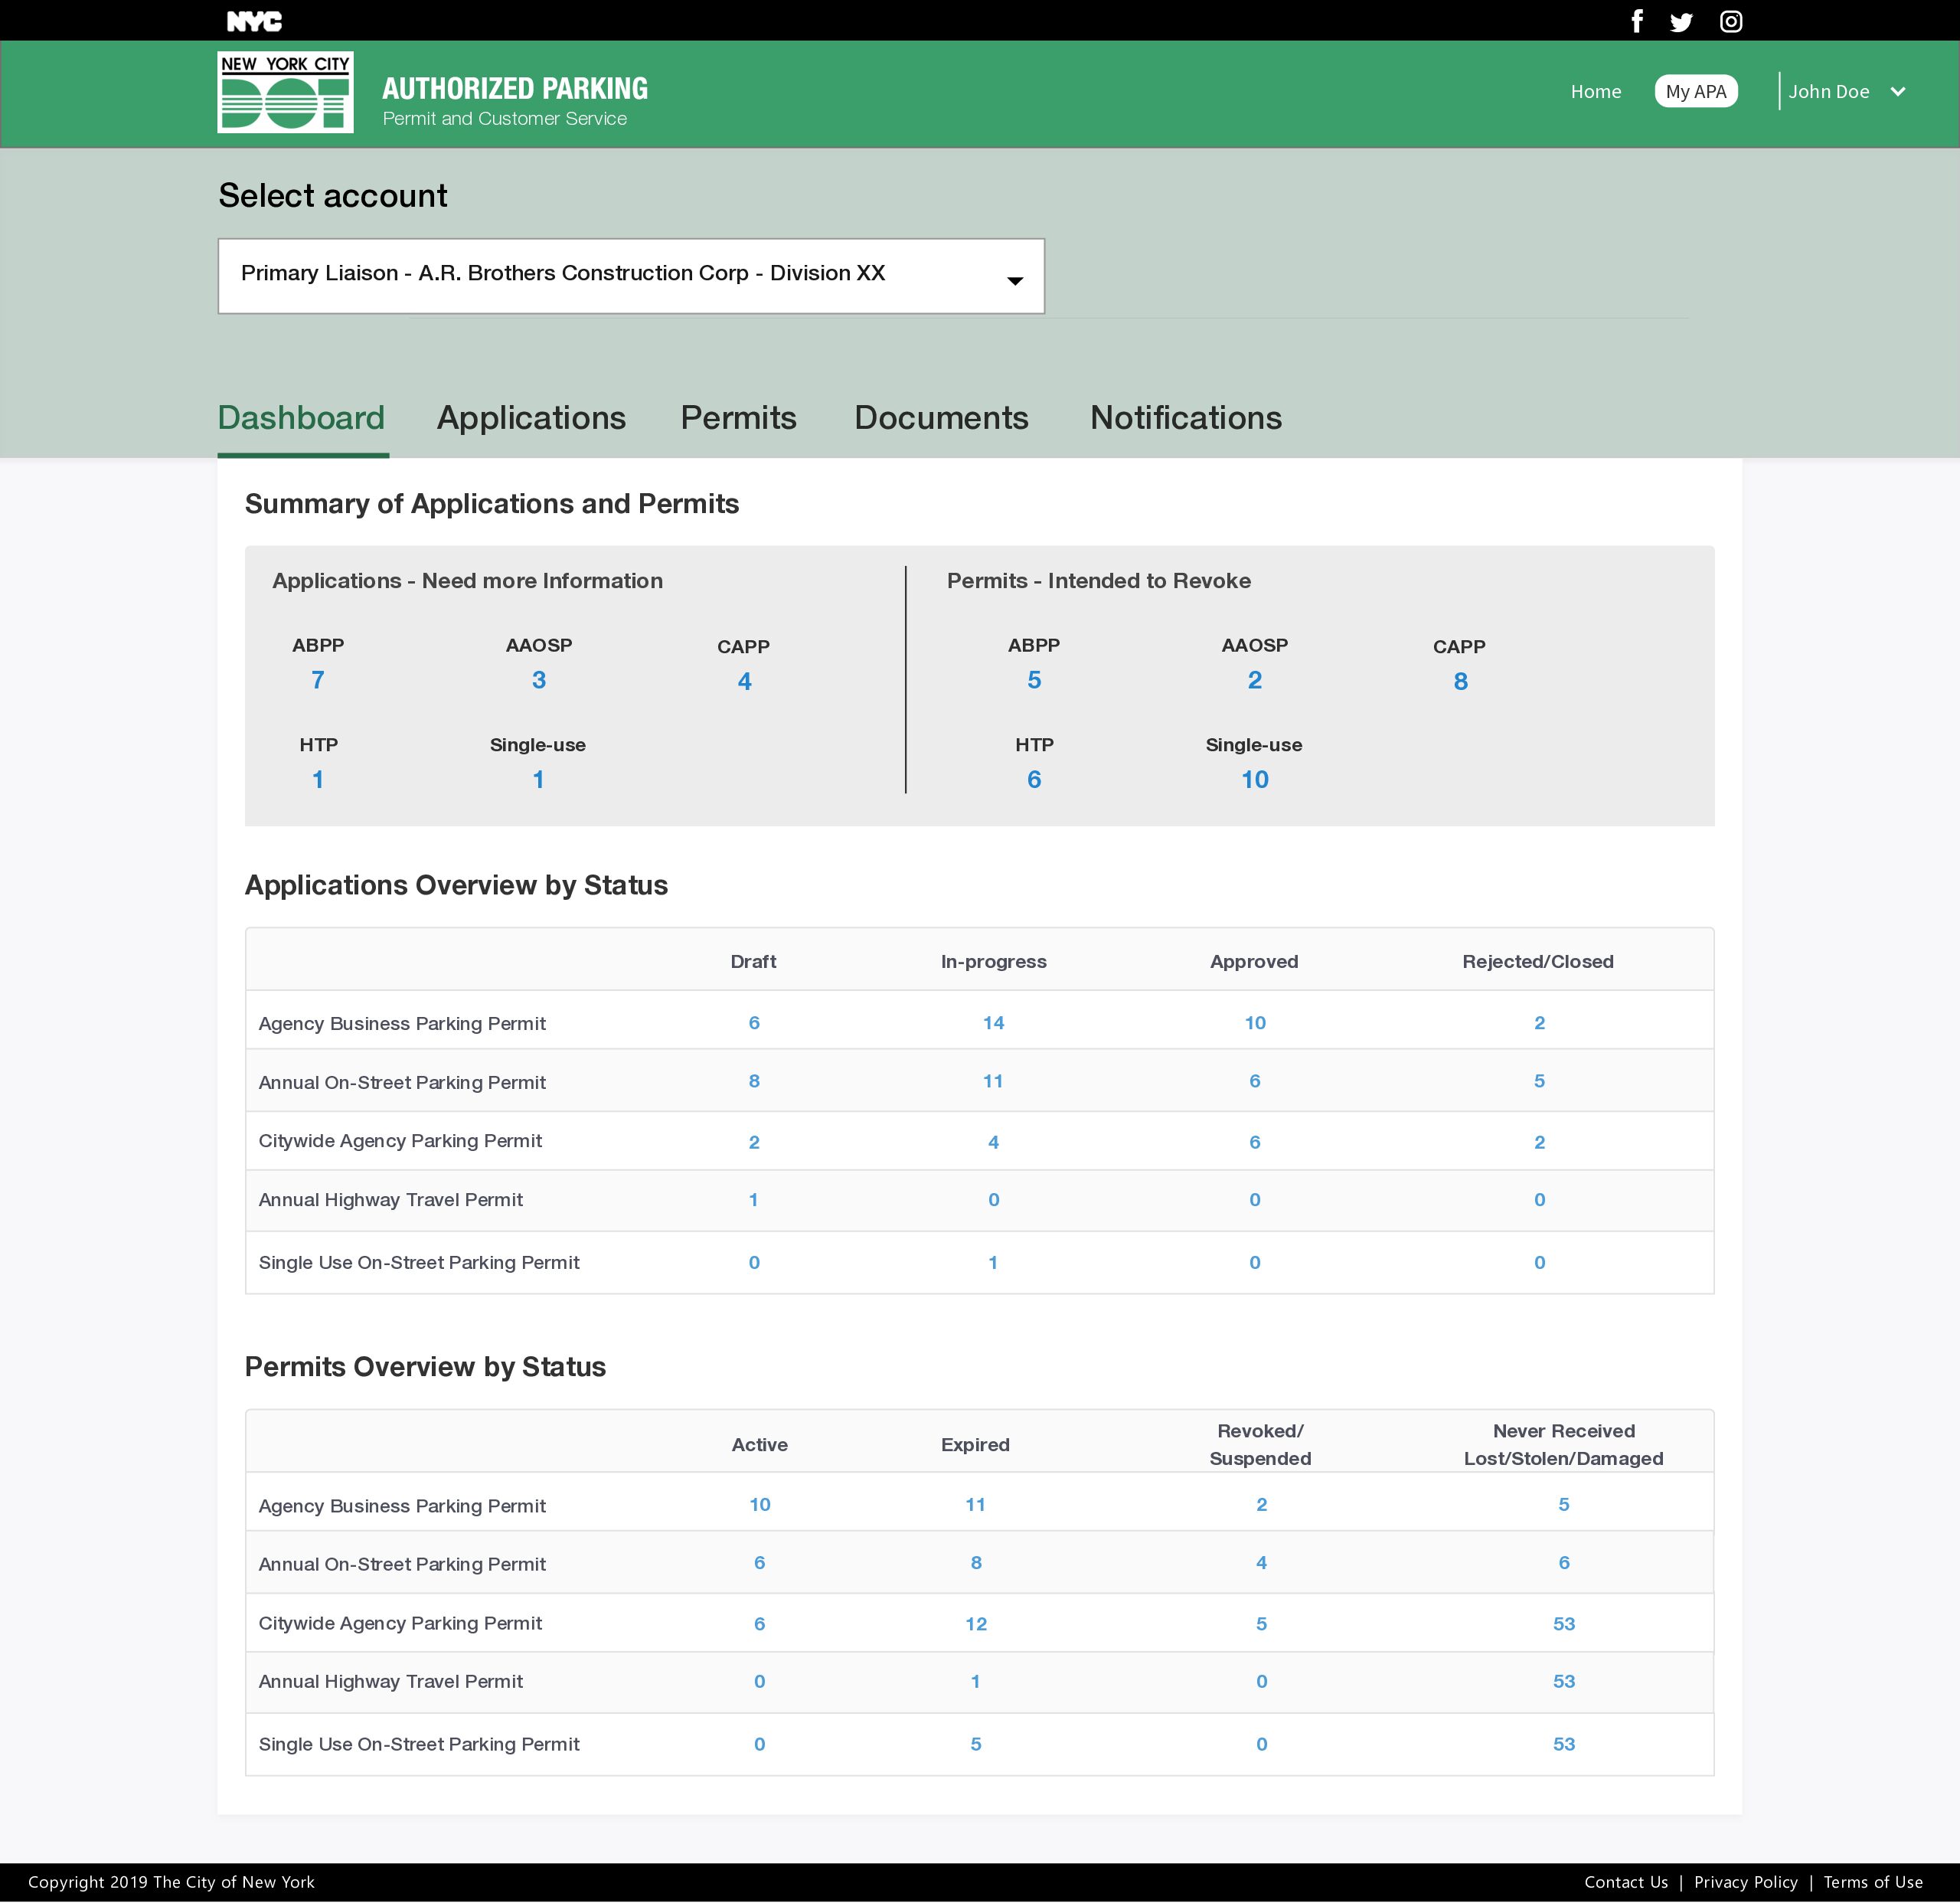Go to the Documents tab
The width and height of the screenshot is (1960, 1903).
tap(941, 418)
